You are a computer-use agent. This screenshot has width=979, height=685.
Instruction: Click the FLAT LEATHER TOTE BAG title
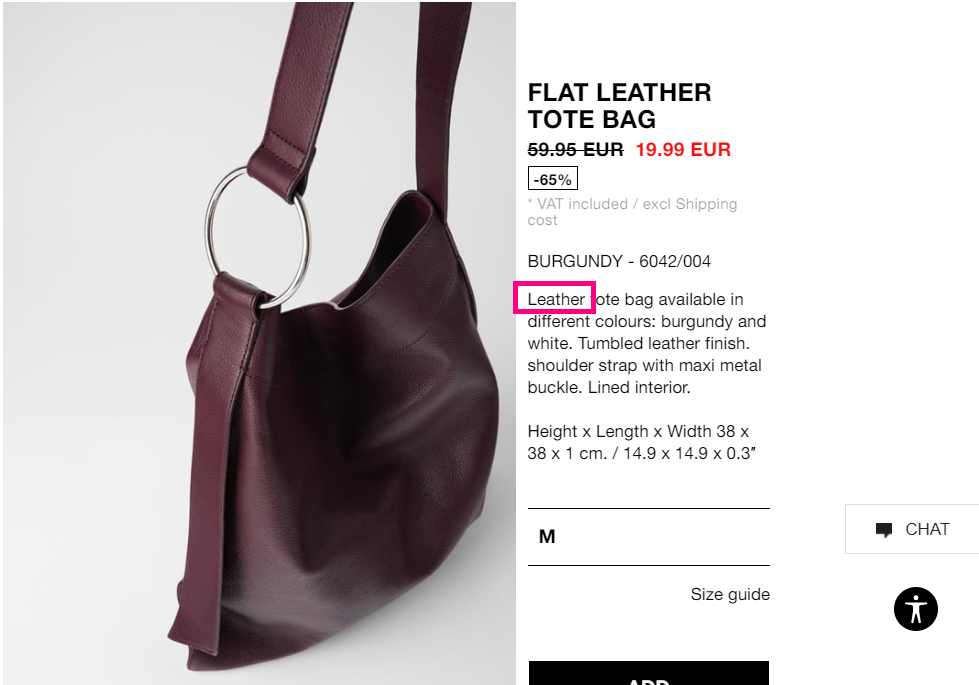point(619,106)
